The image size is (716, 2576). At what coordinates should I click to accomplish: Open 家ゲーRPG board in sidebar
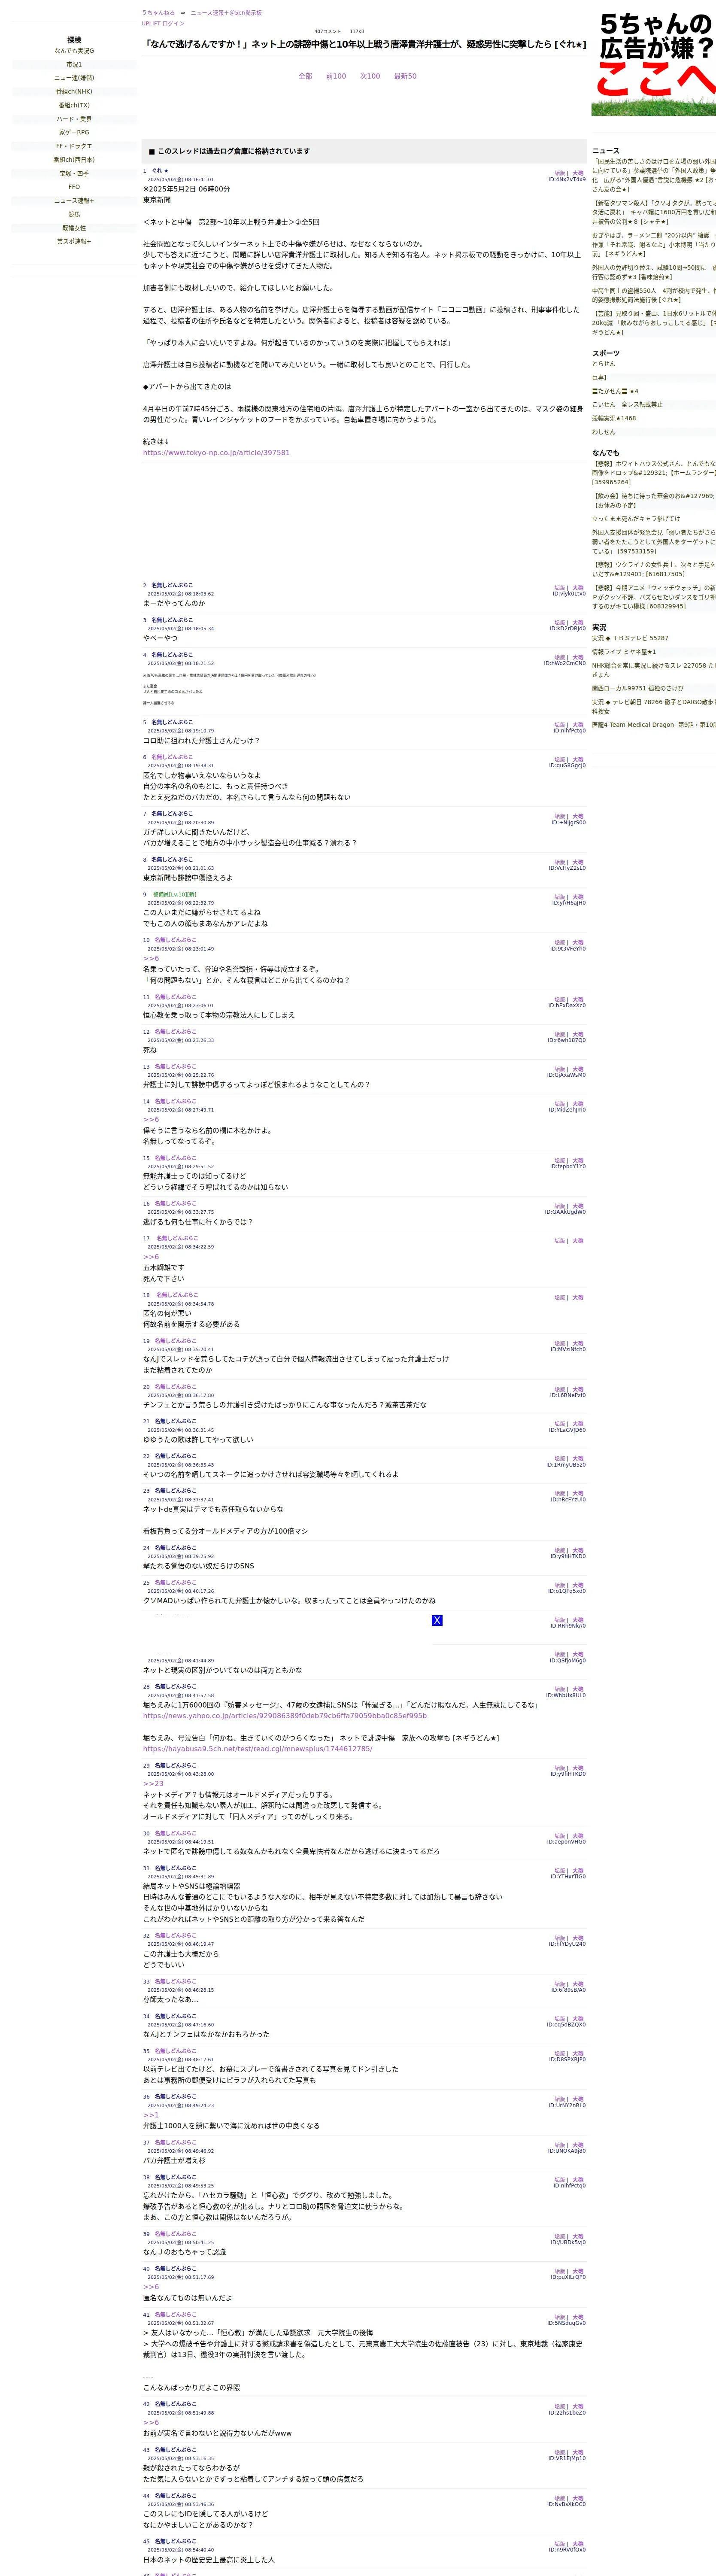pos(74,132)
